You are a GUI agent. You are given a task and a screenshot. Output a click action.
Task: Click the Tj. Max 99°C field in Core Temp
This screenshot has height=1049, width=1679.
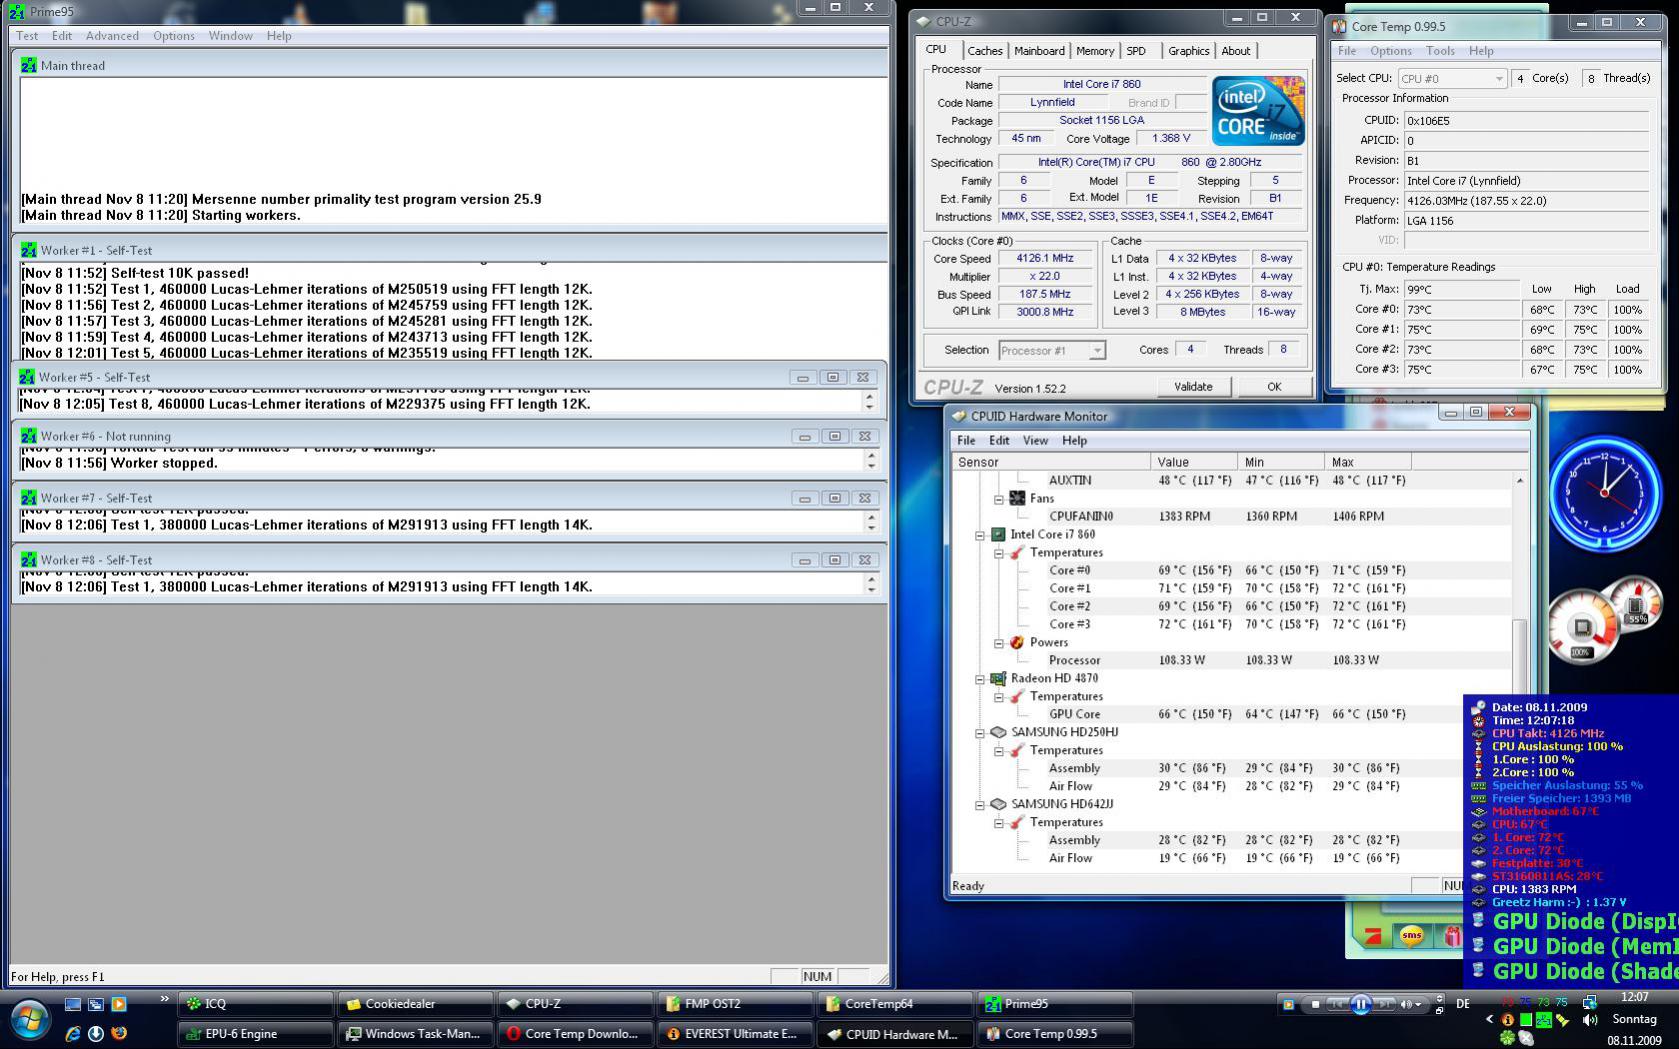click(1461, 289)
